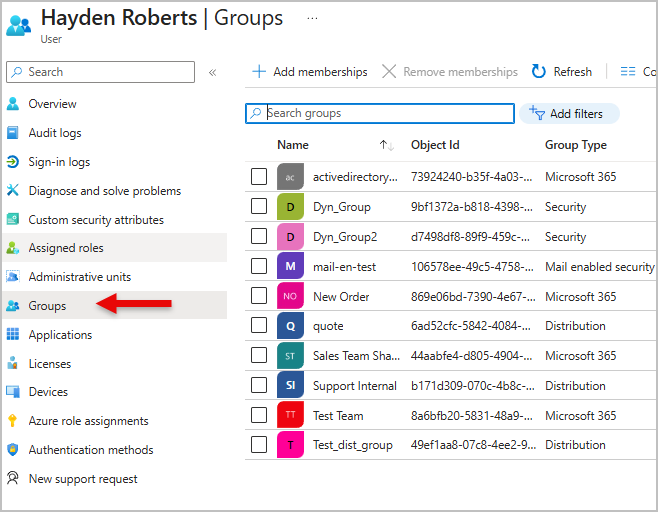Click 'Mail enabled security' group type cell
Viewport: 658px width, 512px height.
600,267
